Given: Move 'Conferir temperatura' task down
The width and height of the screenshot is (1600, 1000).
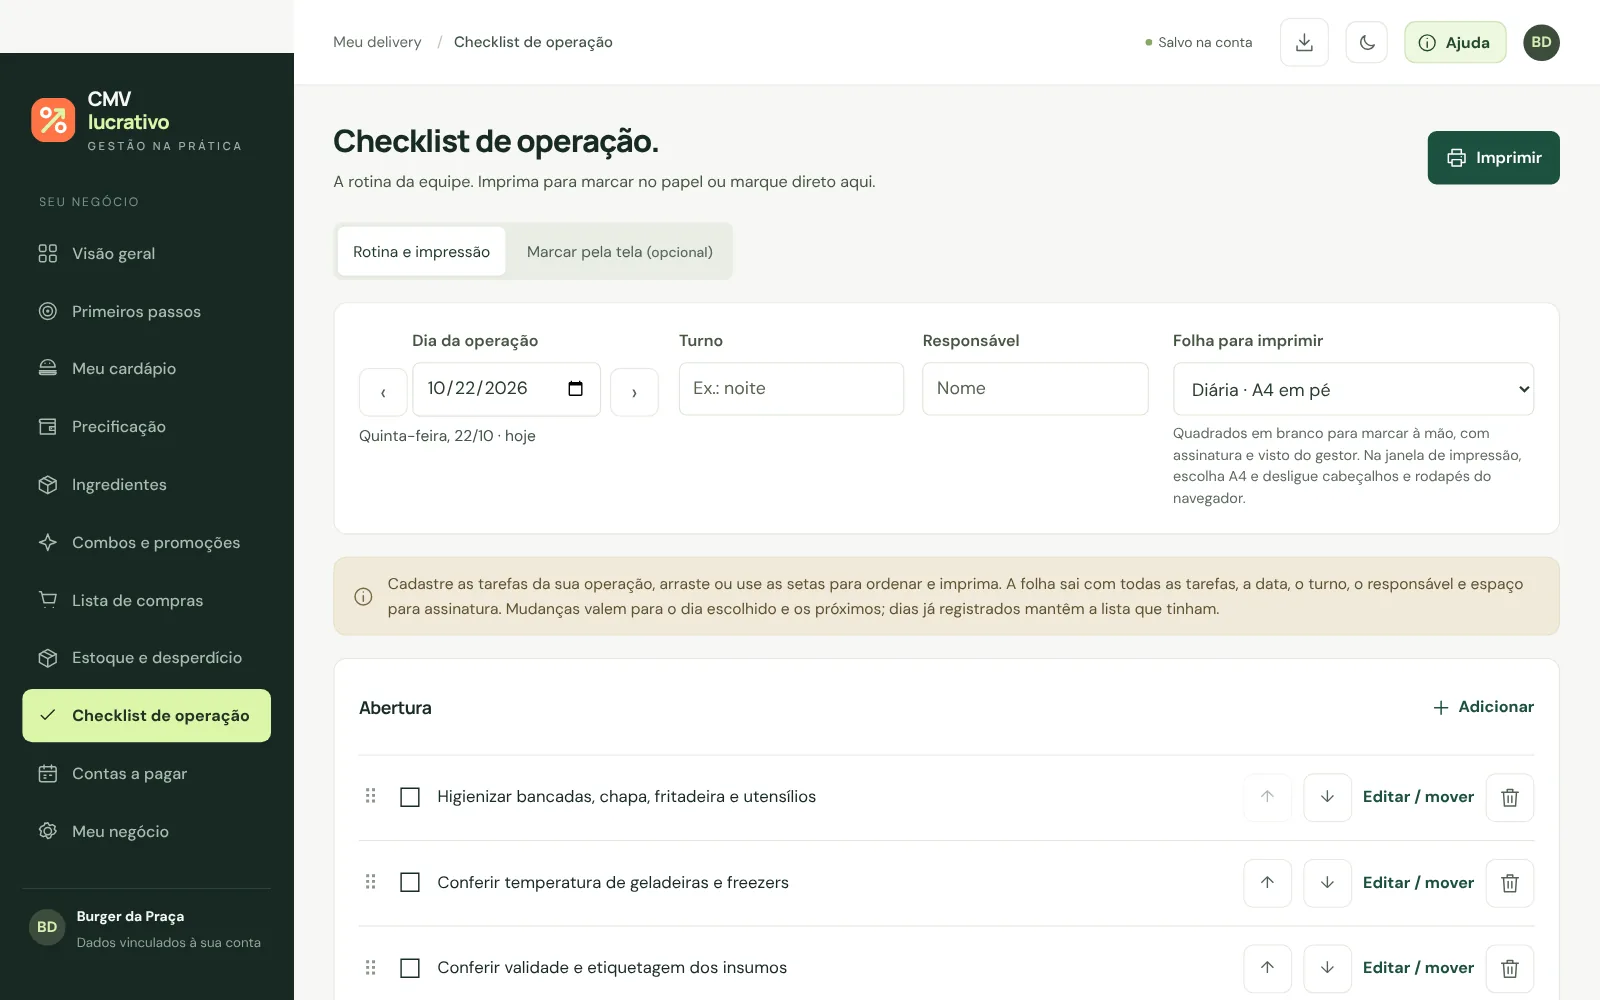Looking at the screenshot, I should coord(1327,883).
